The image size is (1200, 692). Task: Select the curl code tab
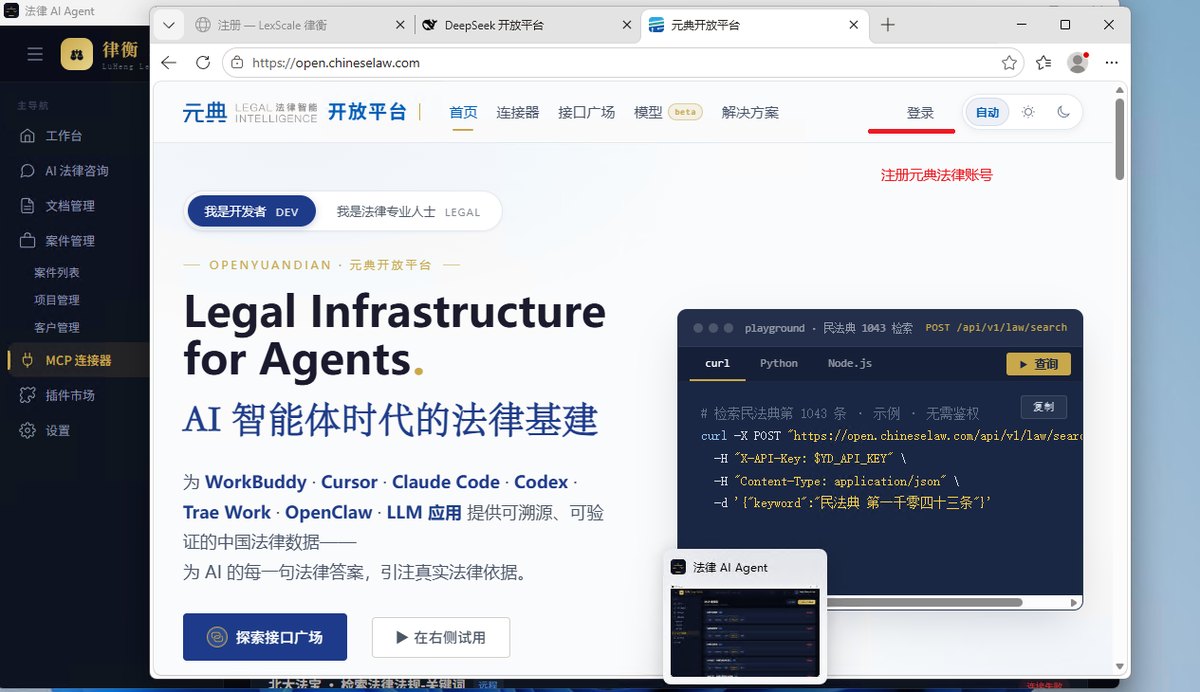(717, 364)
